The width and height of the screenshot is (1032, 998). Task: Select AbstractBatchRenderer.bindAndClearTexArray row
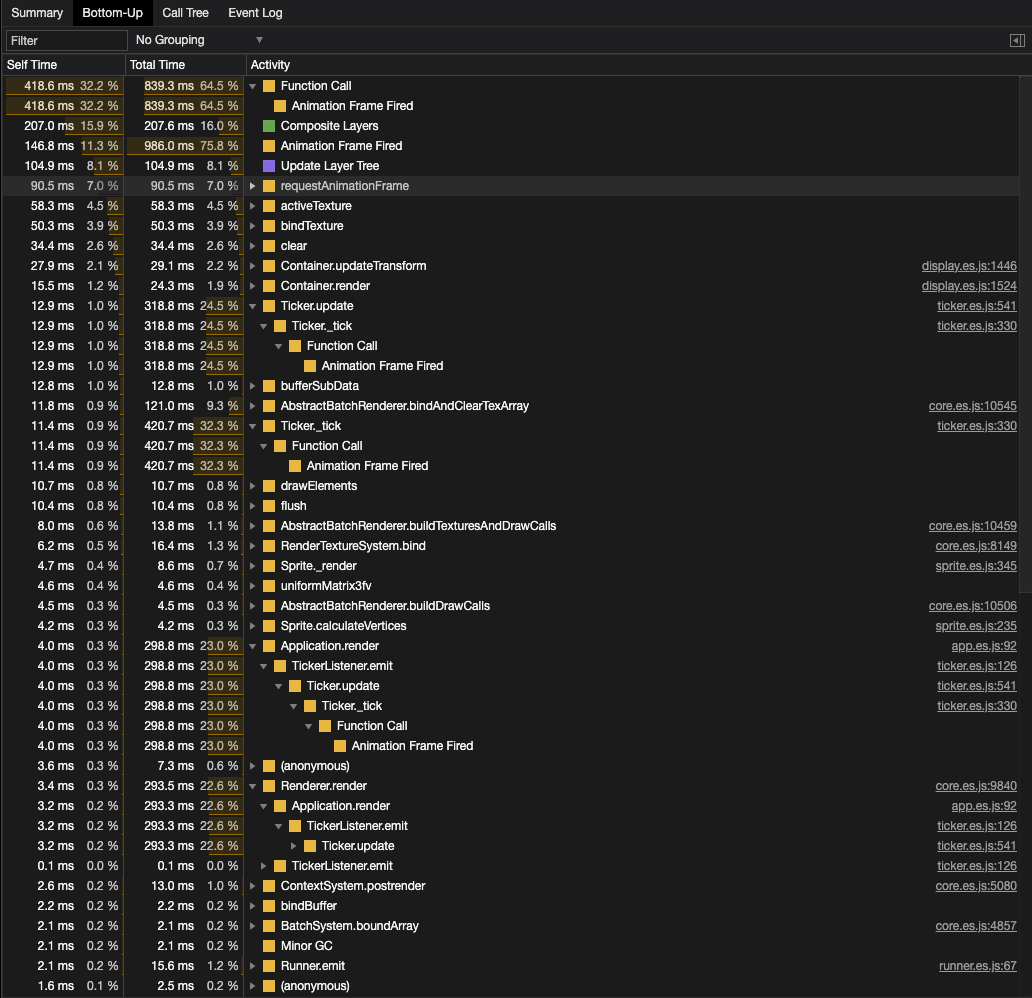pos(510,406)
